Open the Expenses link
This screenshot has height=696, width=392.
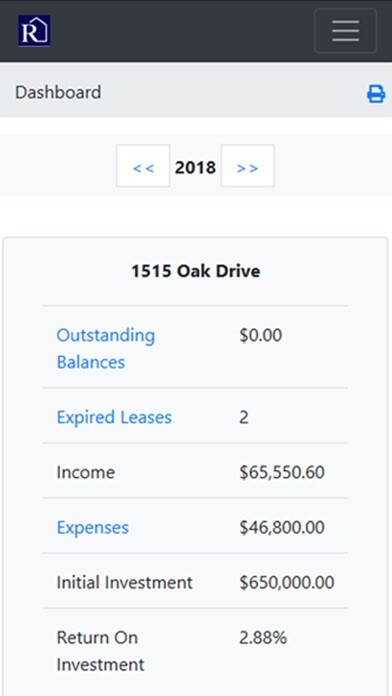[x=93, y=527]
